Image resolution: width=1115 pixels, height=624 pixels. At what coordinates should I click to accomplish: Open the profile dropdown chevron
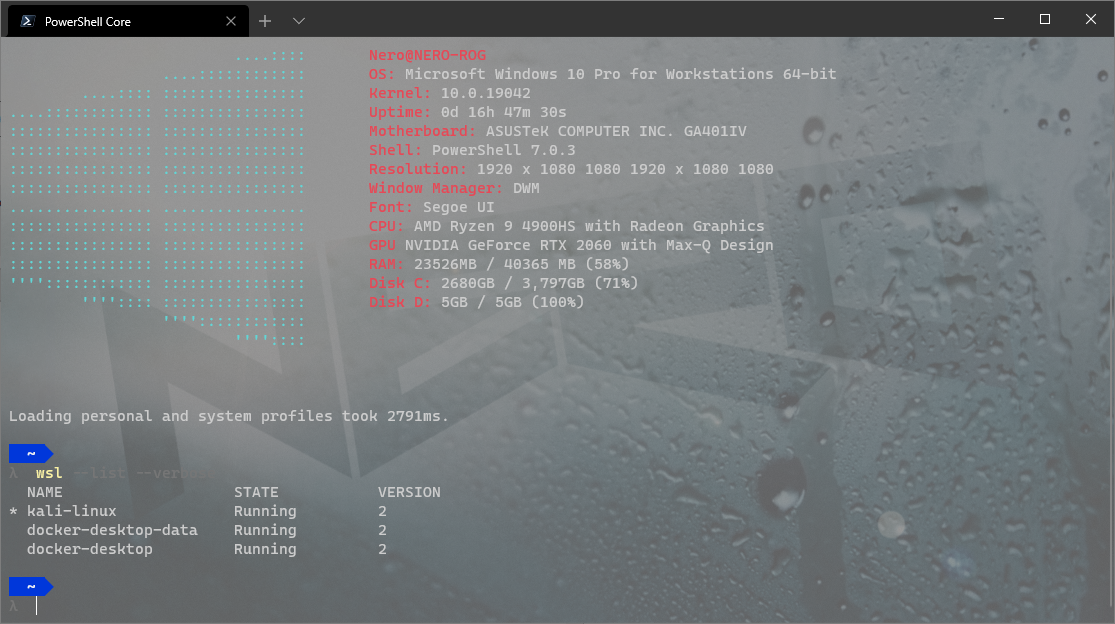coord(299,21)
